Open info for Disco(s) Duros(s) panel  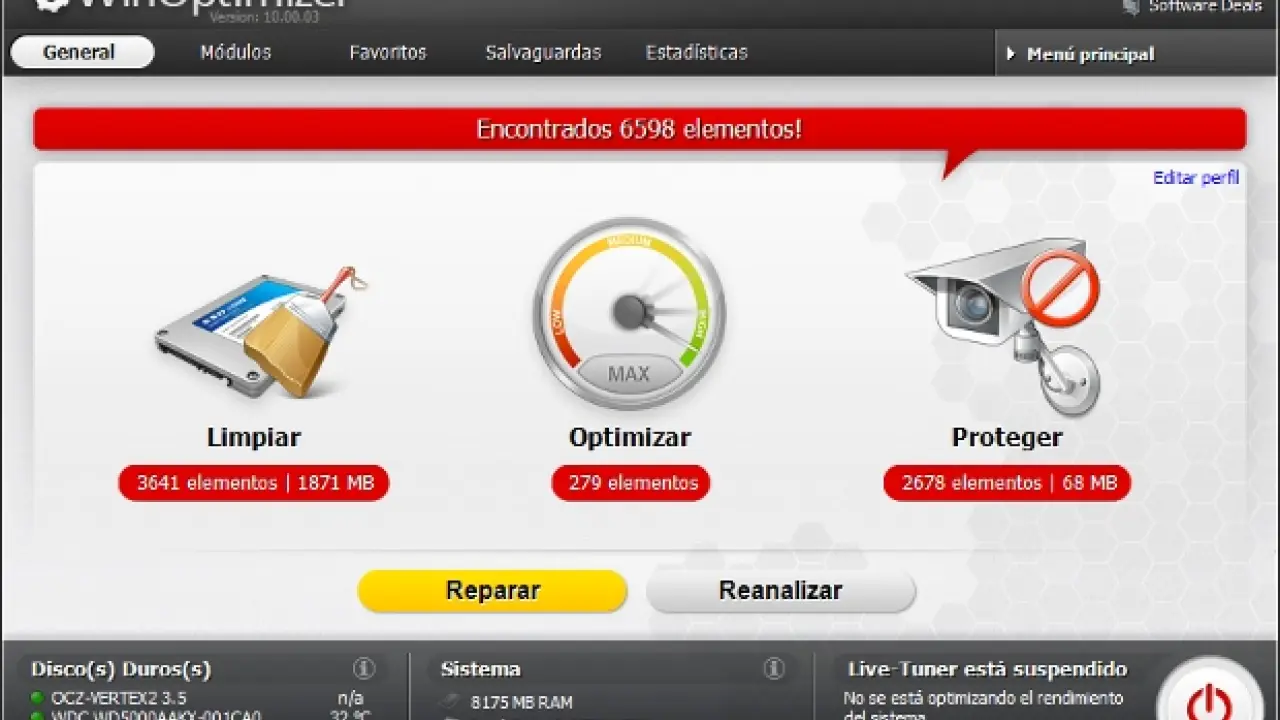(364, 669)
